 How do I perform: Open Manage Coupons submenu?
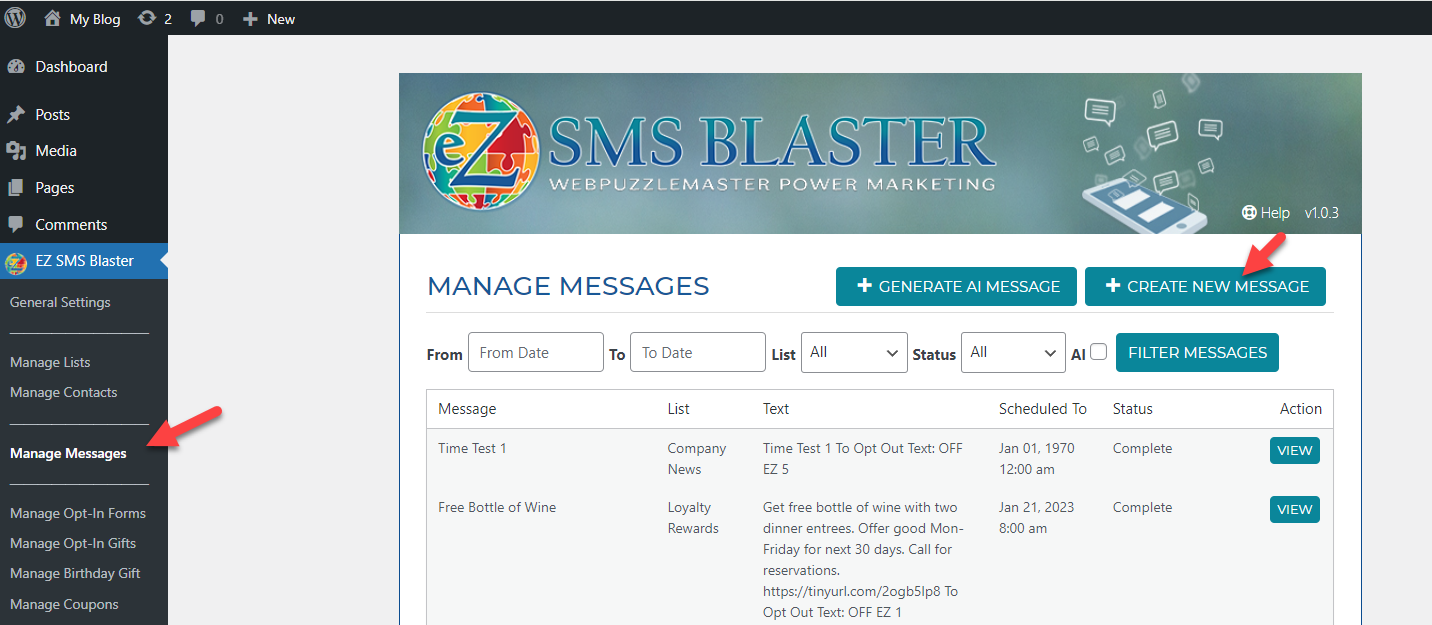click(x=64, y=604)
